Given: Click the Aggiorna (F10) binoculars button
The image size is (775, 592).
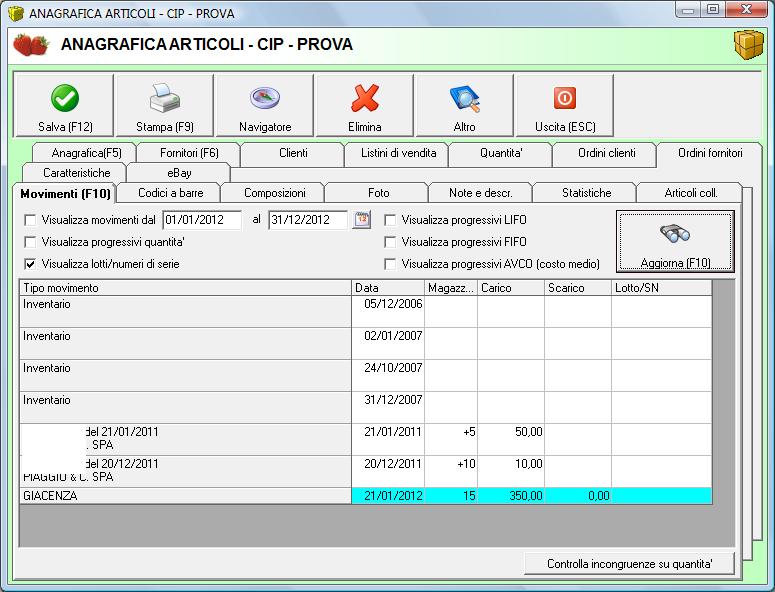Looking at the screenshot, I should point(675,242).
